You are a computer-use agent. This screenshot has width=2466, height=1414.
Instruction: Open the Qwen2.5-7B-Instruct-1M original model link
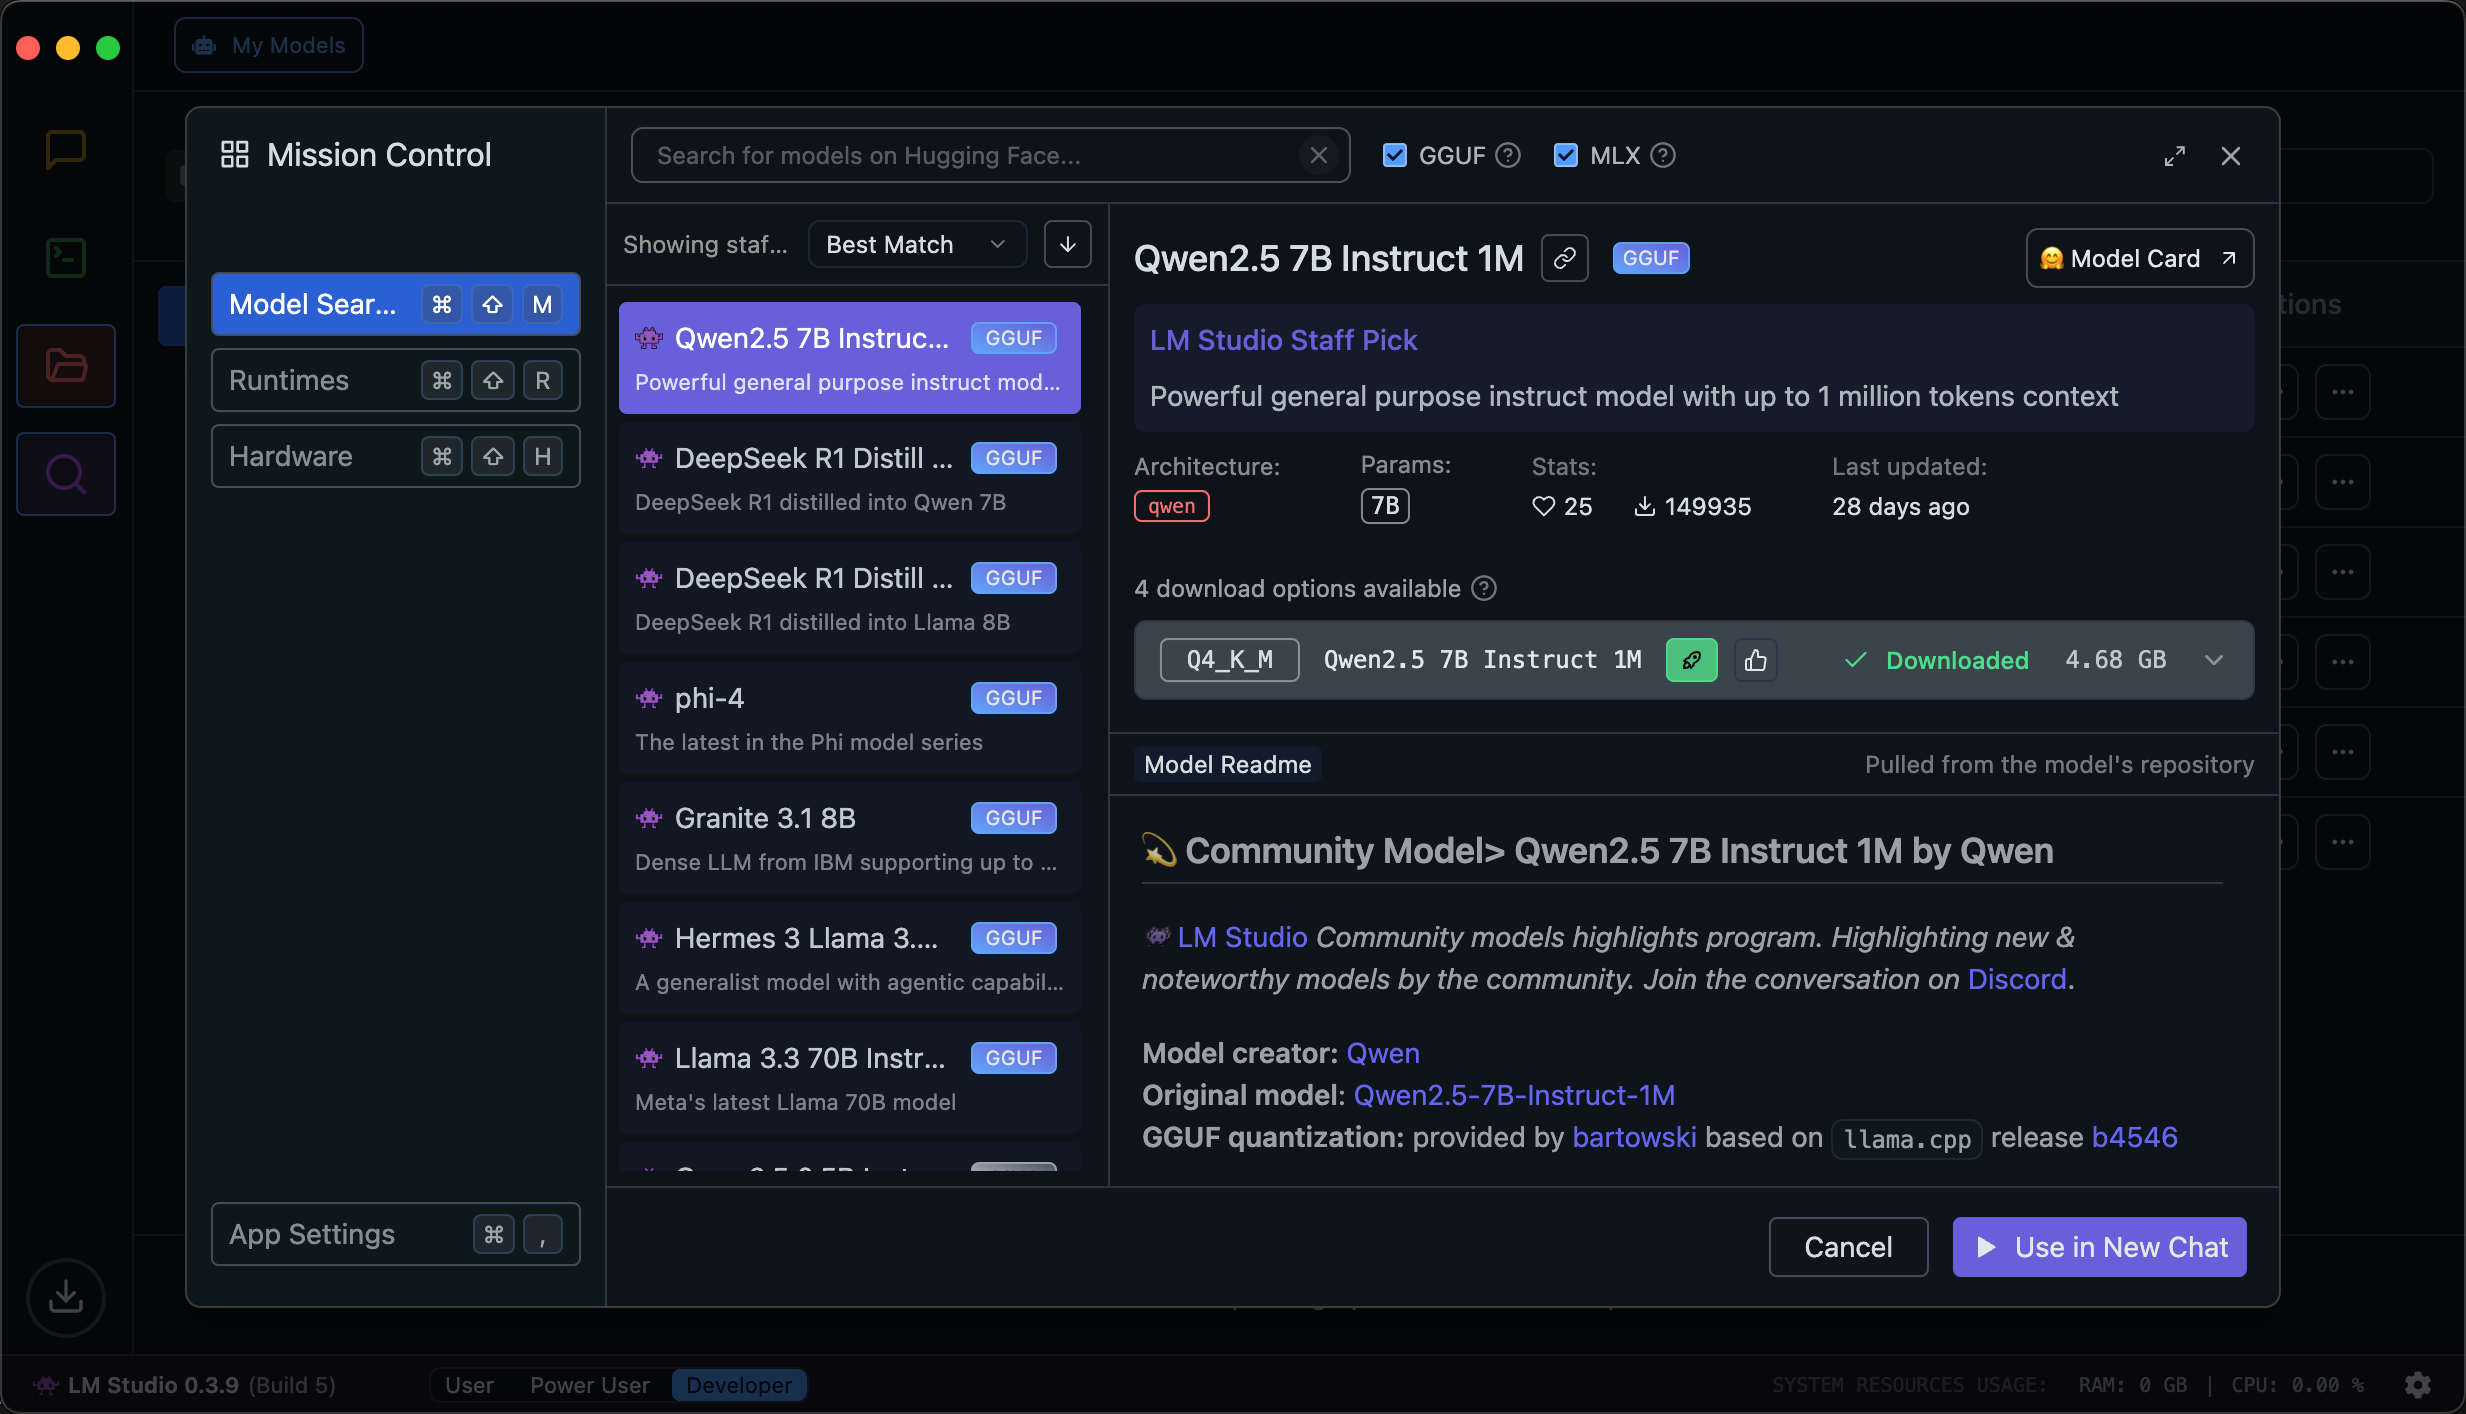click(1514, 1095)
